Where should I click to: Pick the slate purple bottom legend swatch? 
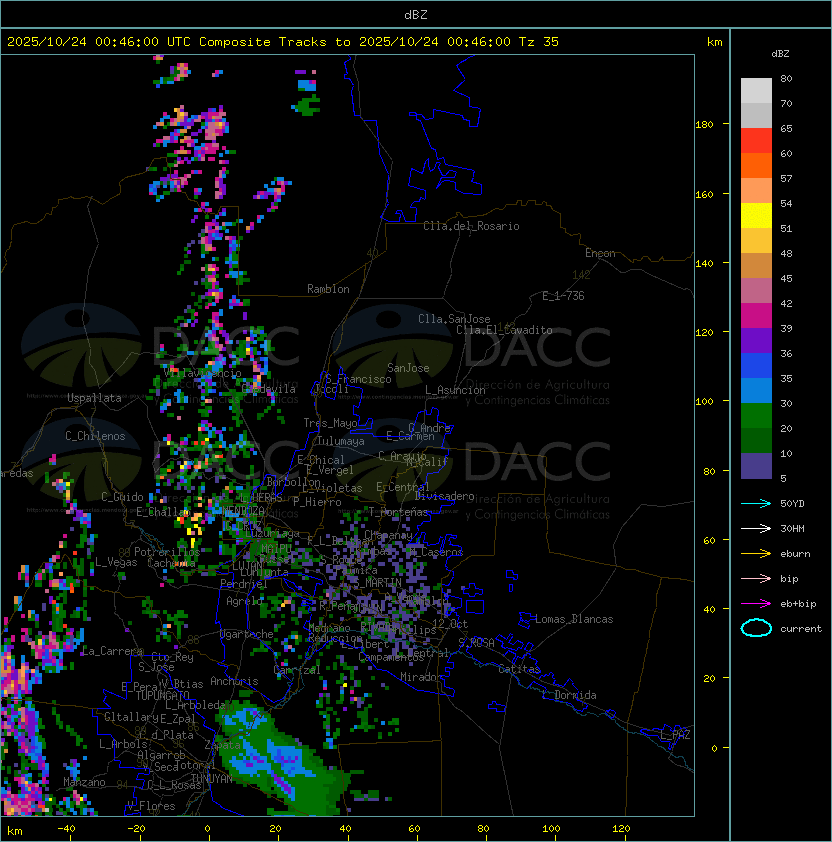coord(756,466)
